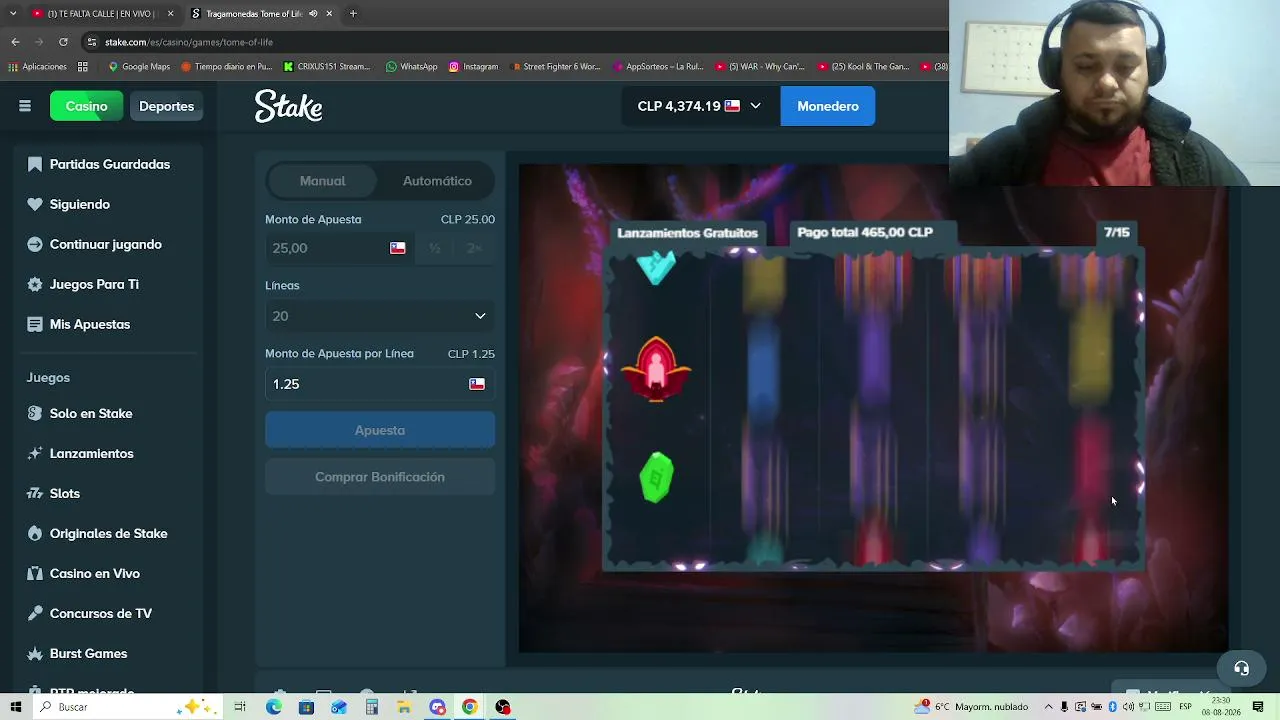Open Calculator from the taskbar
Screen dimensions: 1280x720
(x=372, y=707)
